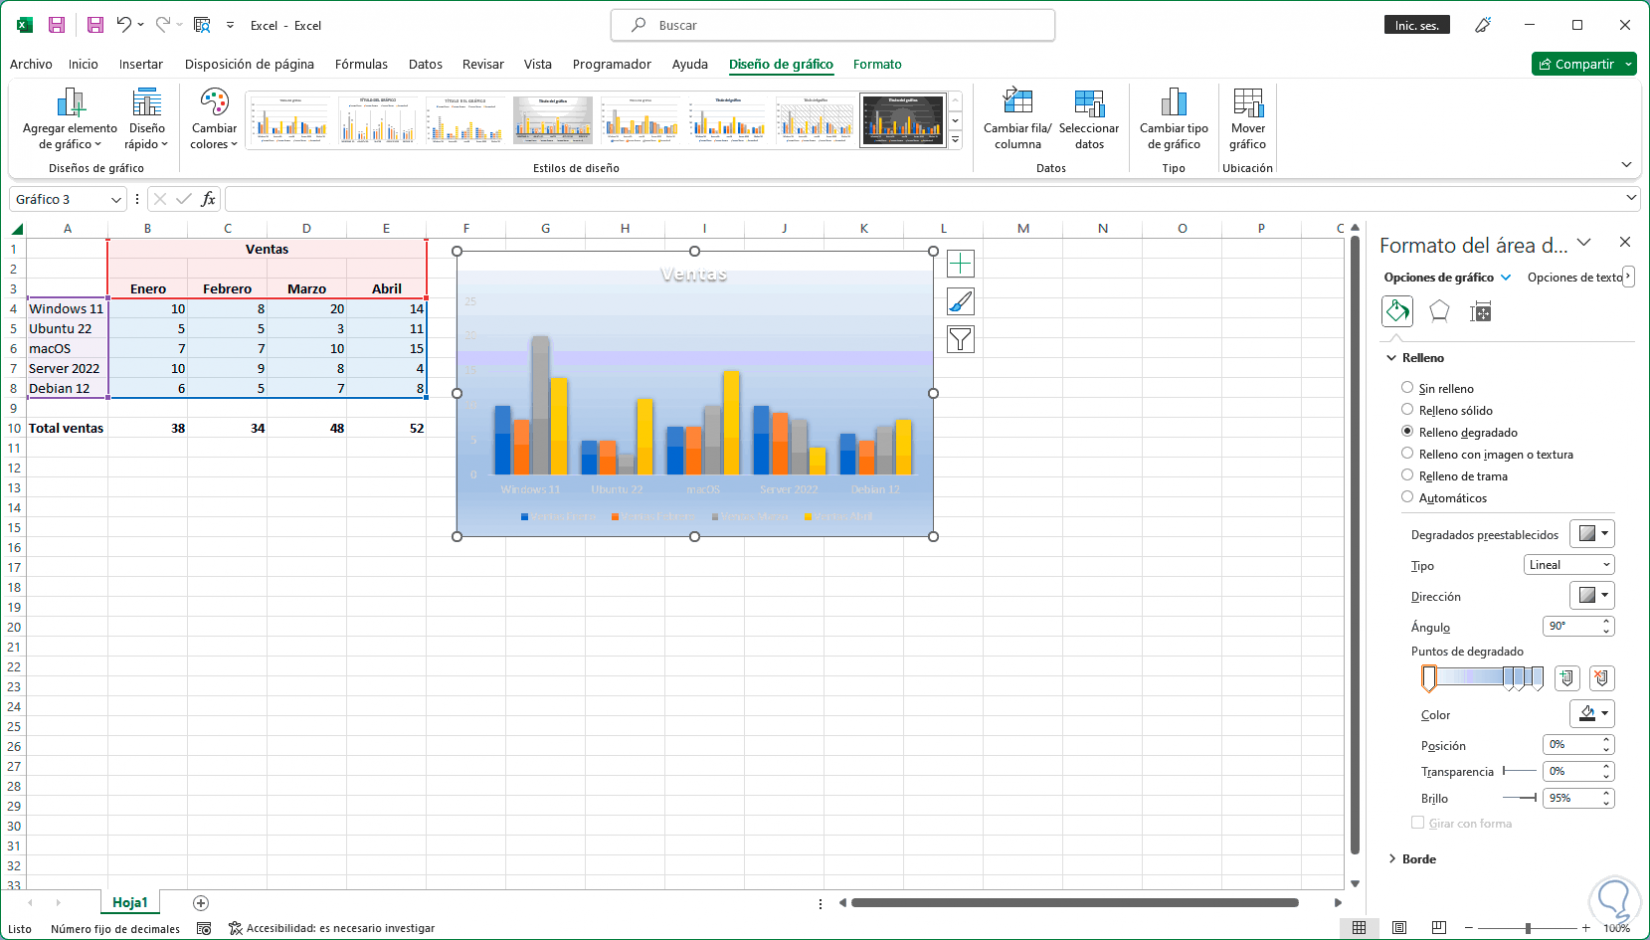Select Sin relleno radio option

point(1407,388)
